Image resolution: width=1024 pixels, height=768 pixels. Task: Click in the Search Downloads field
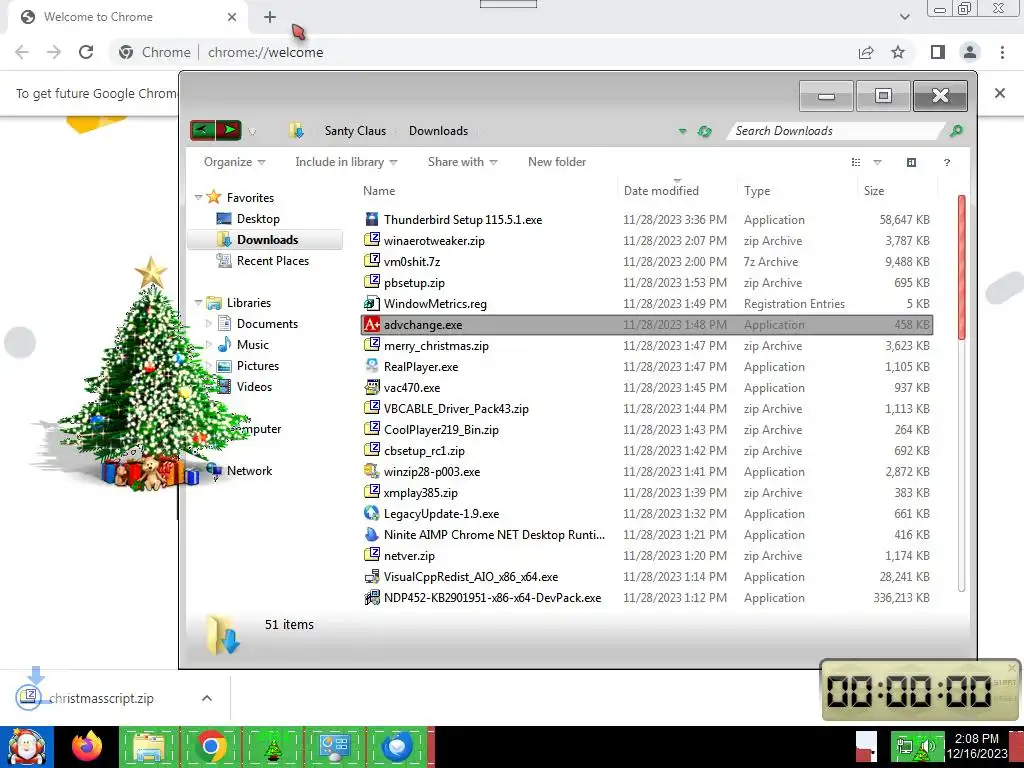coord(837,131)
